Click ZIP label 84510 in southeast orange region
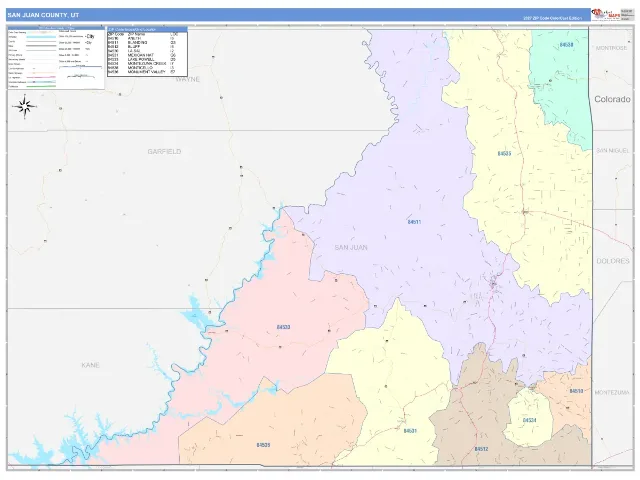The height and width of the screenshot is (480, 640). tap(576, 391)
